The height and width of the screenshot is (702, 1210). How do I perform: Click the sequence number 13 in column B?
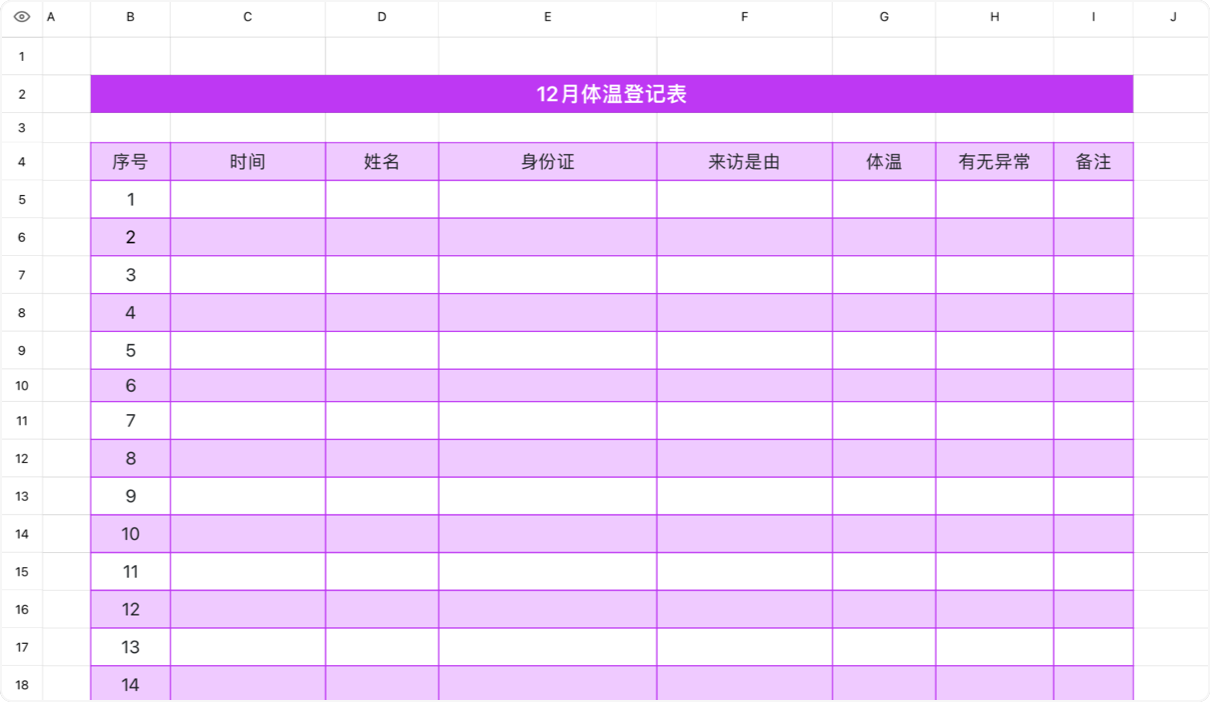(x=131, y=648)
